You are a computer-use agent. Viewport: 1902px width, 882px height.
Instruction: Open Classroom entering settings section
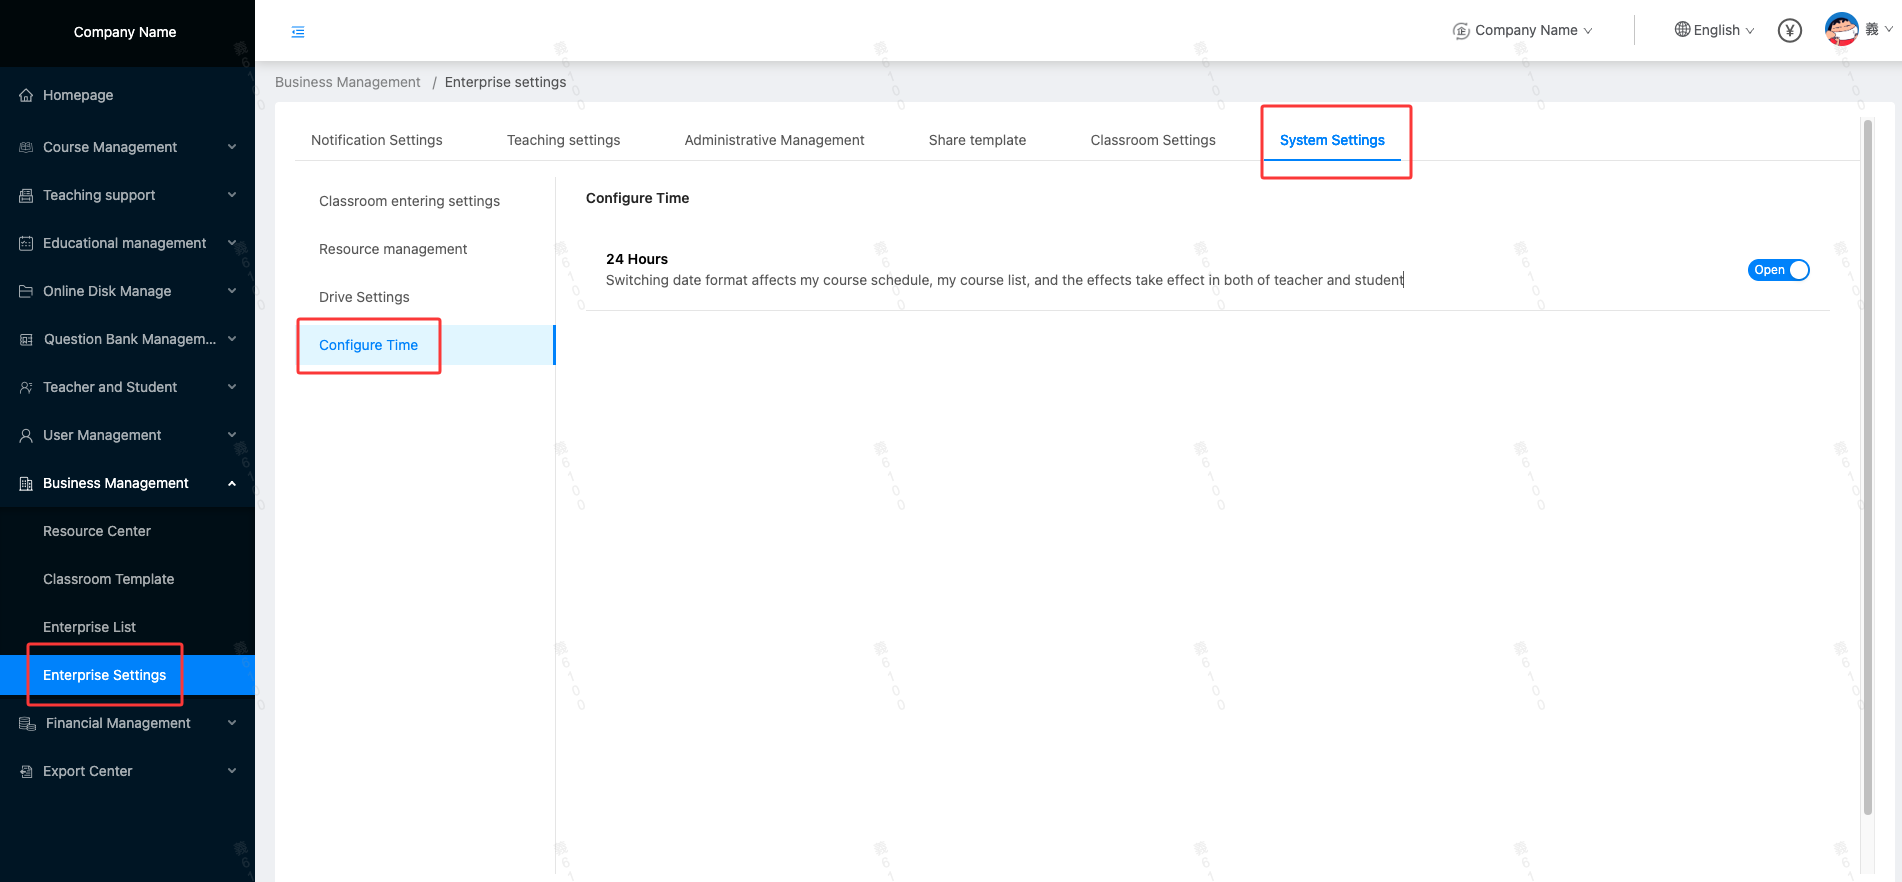[409, 201]
